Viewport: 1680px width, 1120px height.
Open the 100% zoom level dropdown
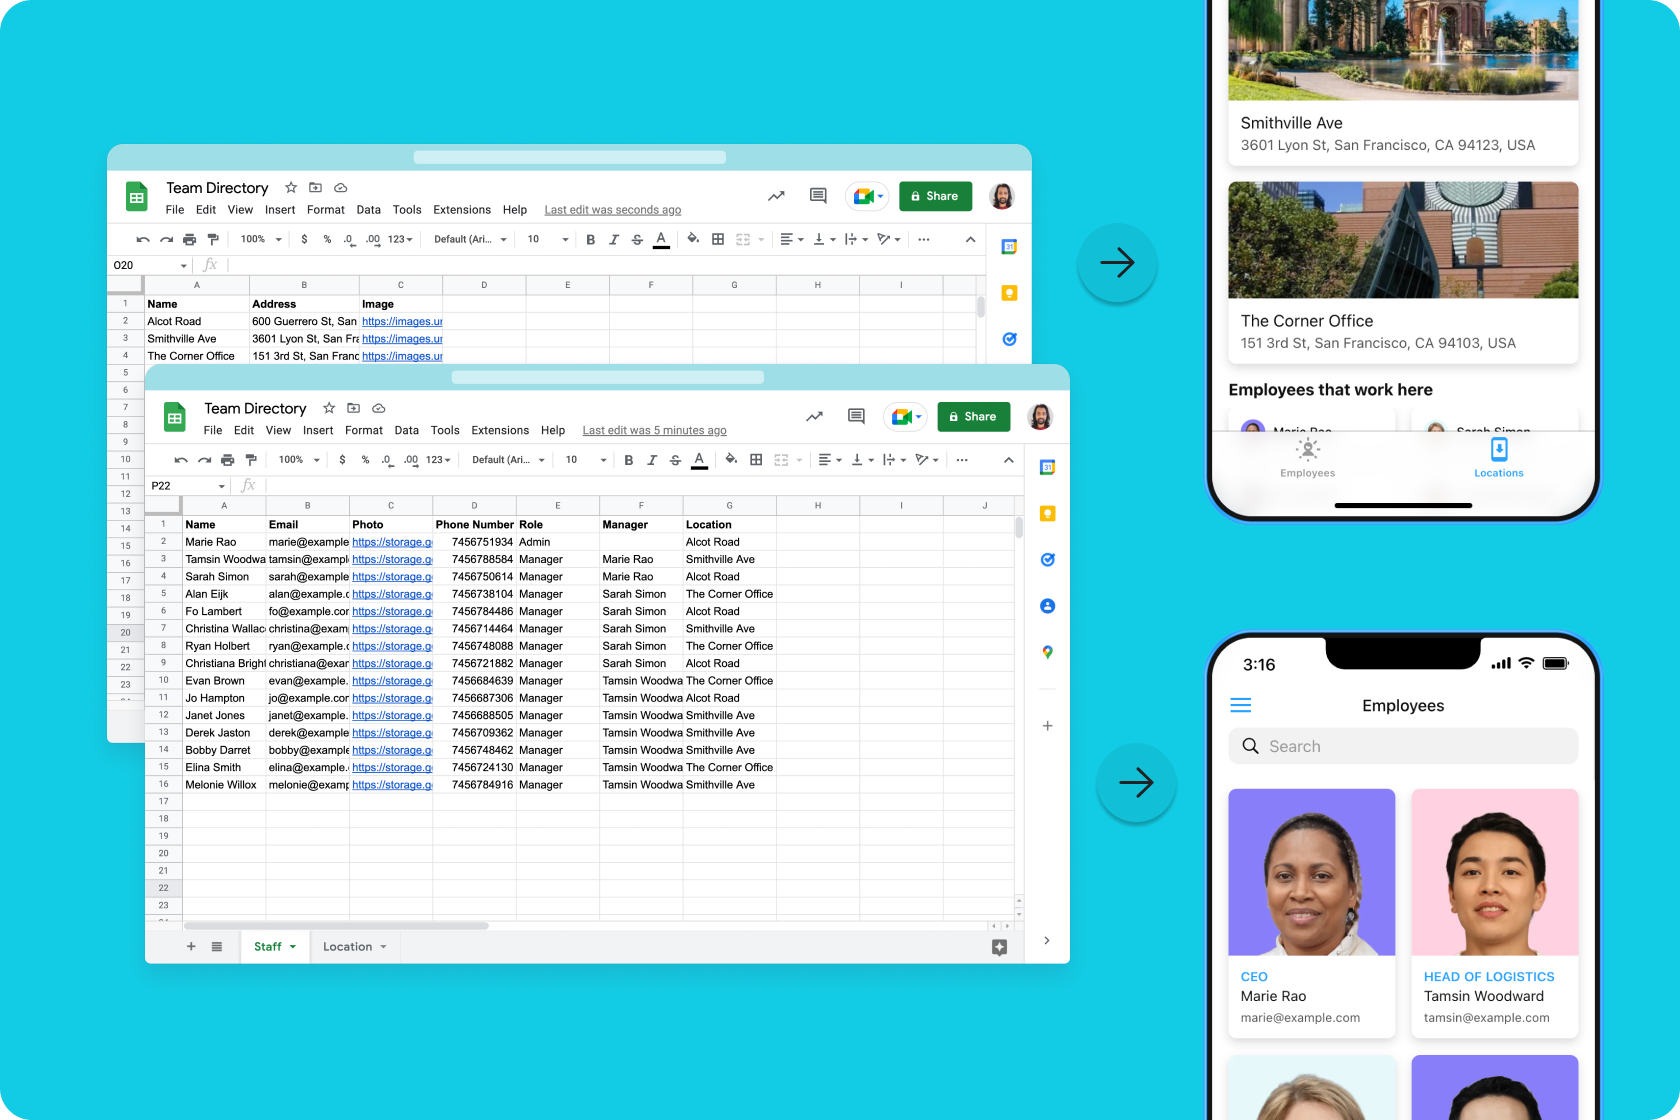[x=297, y=460]
